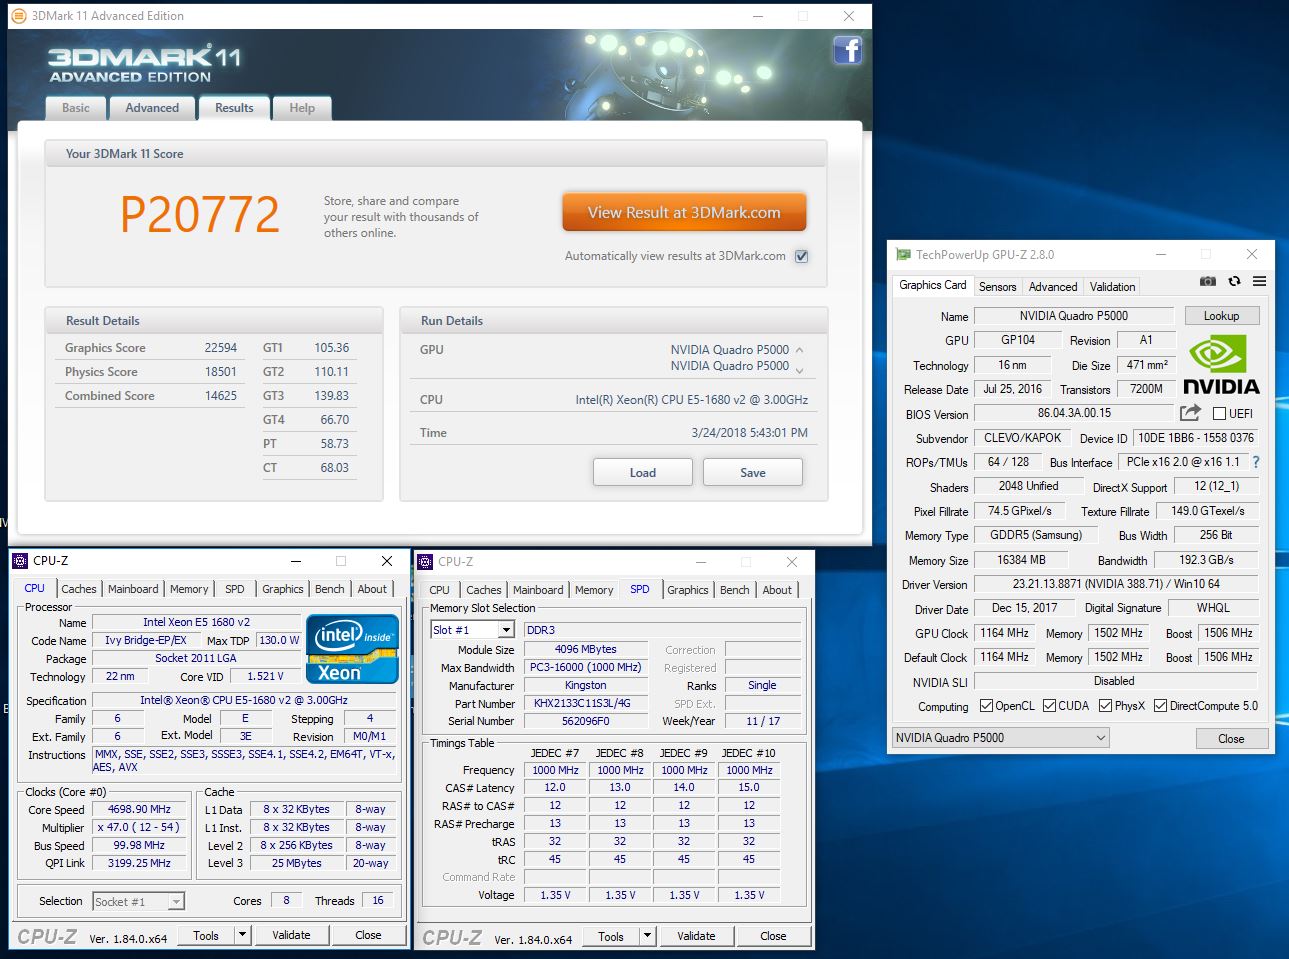Click Validate in right CPU-Z window
This screenshot has width=1289, height=959.
(696, 936)
